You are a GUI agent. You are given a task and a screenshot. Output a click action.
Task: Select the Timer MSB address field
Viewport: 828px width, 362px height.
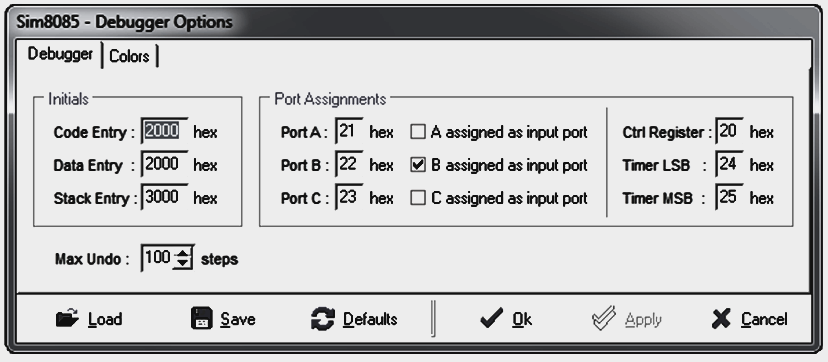(x=730, y=197)
